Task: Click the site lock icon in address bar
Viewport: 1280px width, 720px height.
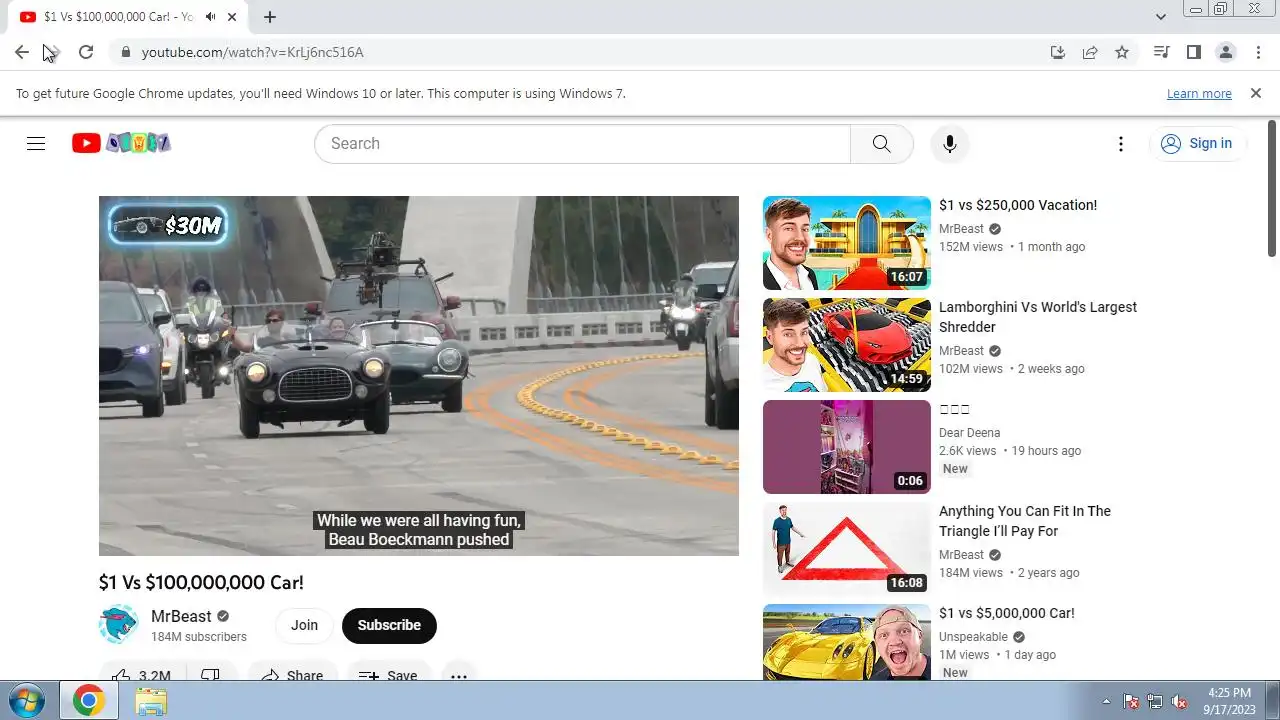Action: click(x=125, y=52)
